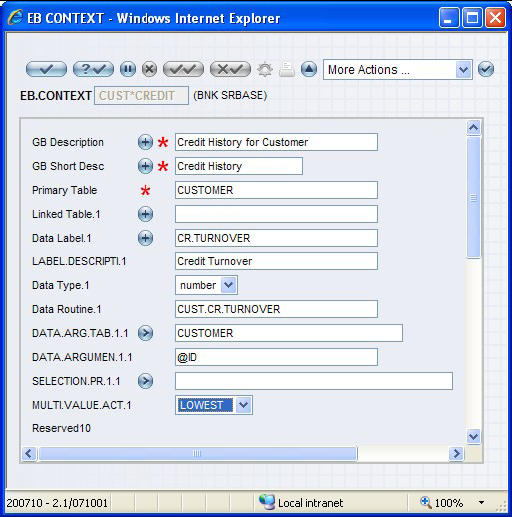This screenshot has width=512, height=517.
Task: Click into the Primary Table field
Action: pos(276,190)
